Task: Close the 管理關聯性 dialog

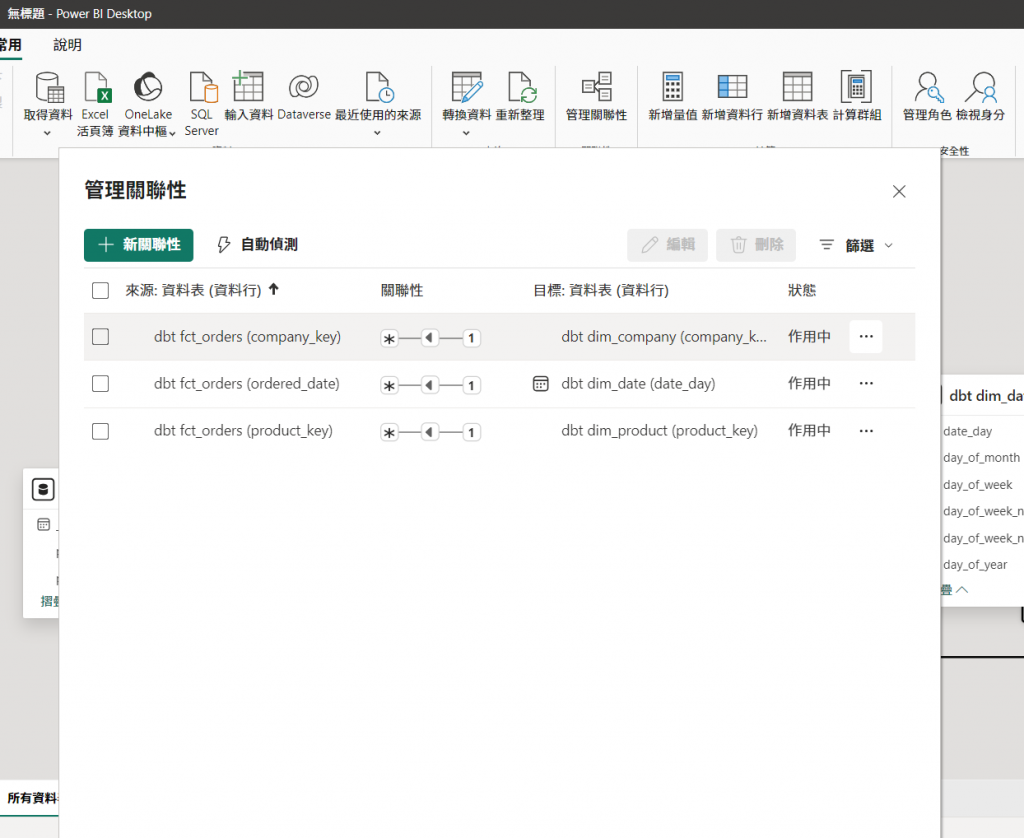Action: click(x=899, y=191)
